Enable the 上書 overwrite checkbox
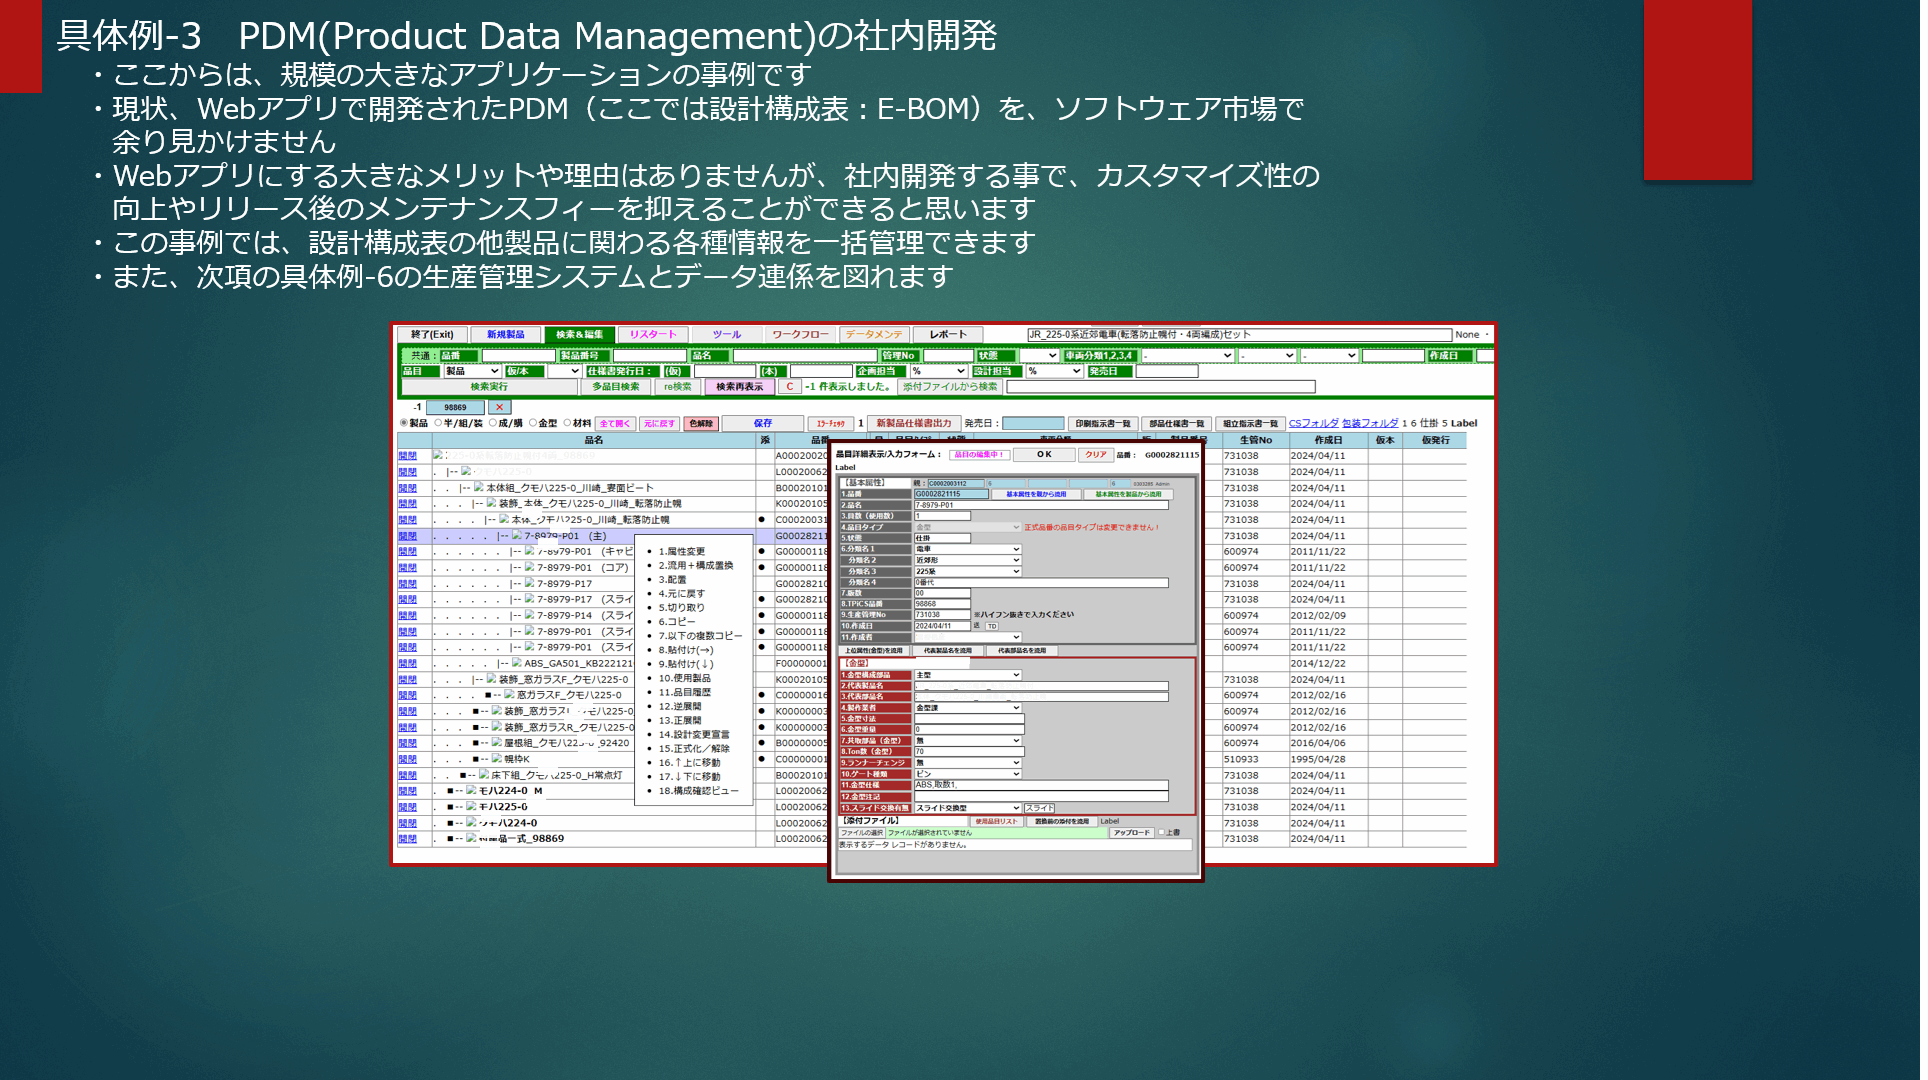 (x=1161, y=833)
